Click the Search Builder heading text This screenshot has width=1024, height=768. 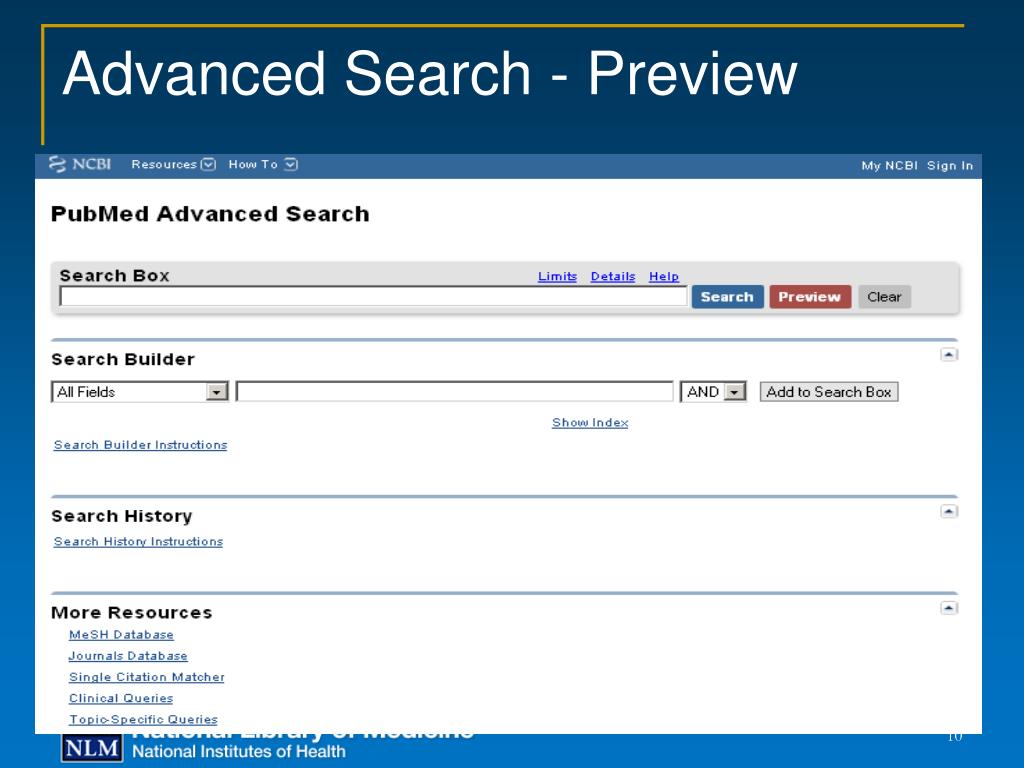(123, 359)
